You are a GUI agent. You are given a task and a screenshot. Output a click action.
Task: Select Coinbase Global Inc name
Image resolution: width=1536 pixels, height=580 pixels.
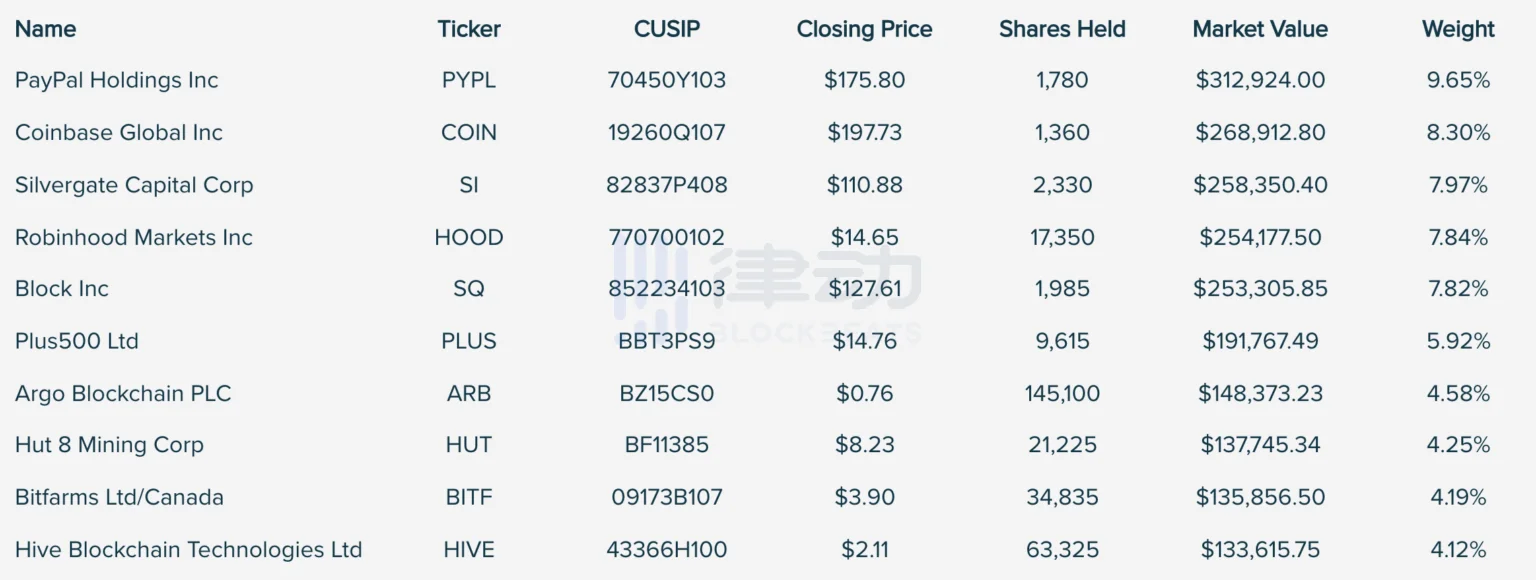point(119,132)
